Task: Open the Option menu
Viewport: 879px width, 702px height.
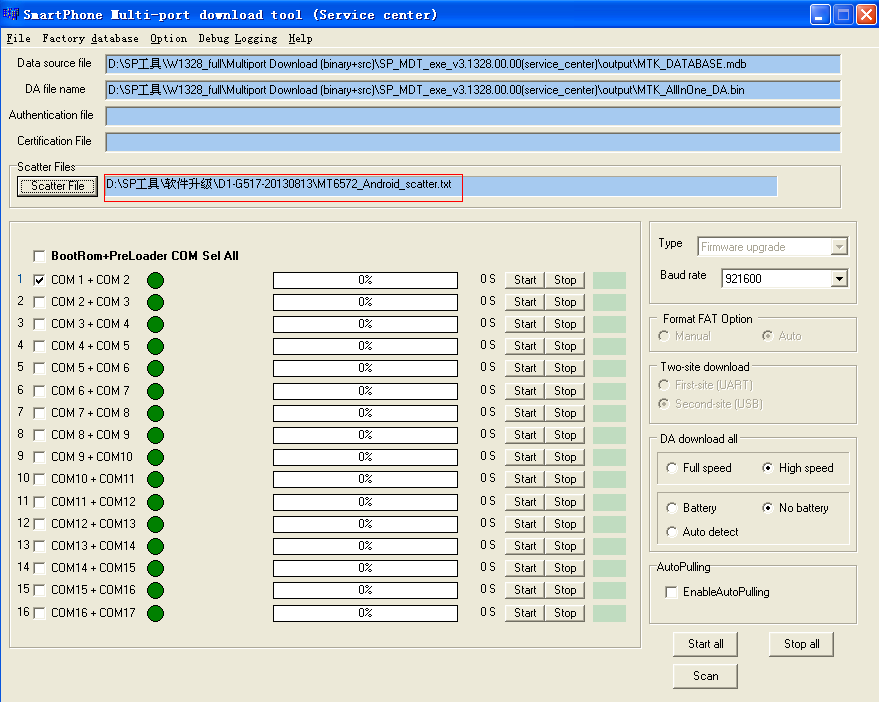Action: click(168, 39)
